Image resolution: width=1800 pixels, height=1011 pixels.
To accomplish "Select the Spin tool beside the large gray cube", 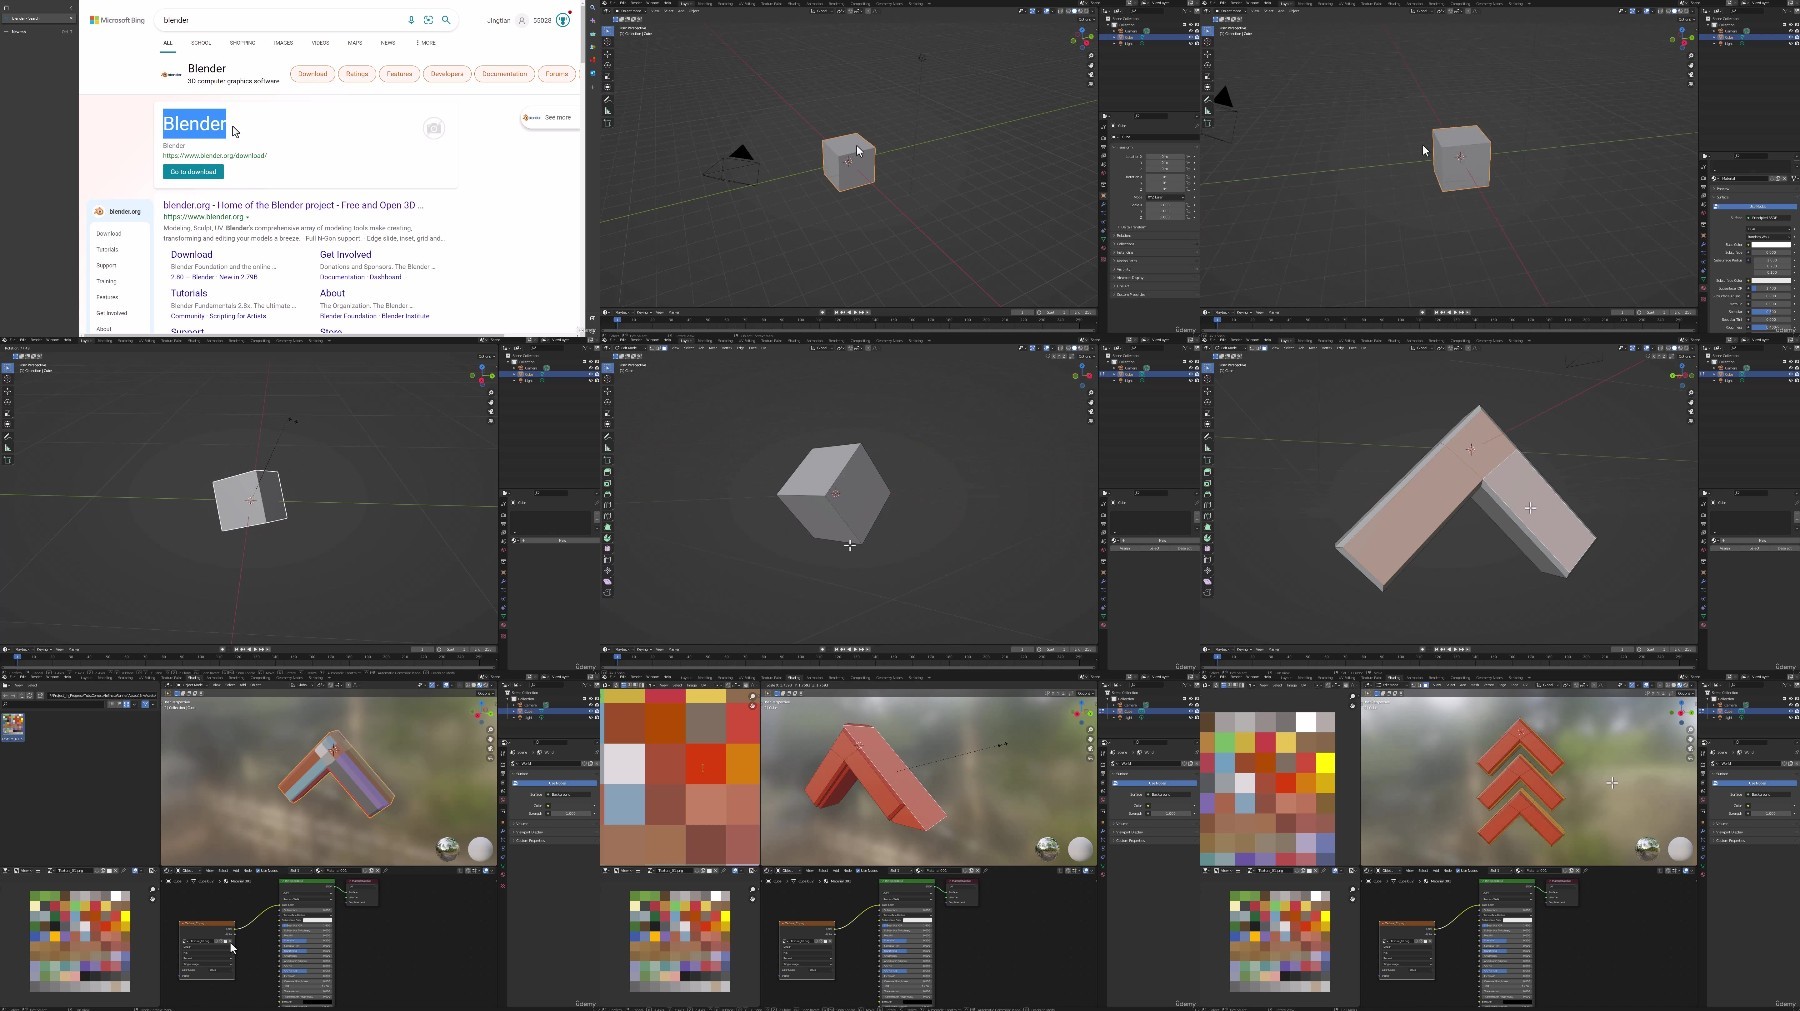I will (x=608, y=538).
